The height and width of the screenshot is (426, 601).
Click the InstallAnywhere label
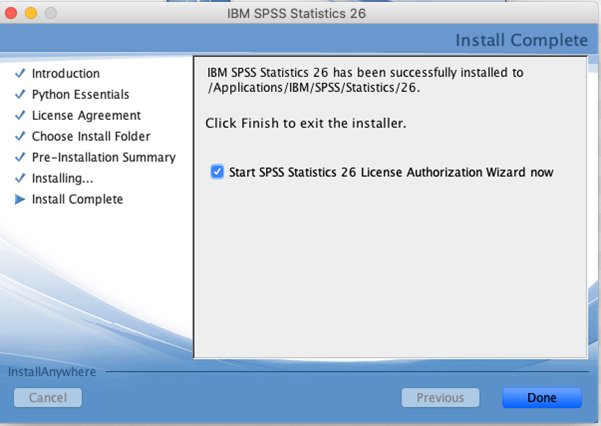(52, 372)
